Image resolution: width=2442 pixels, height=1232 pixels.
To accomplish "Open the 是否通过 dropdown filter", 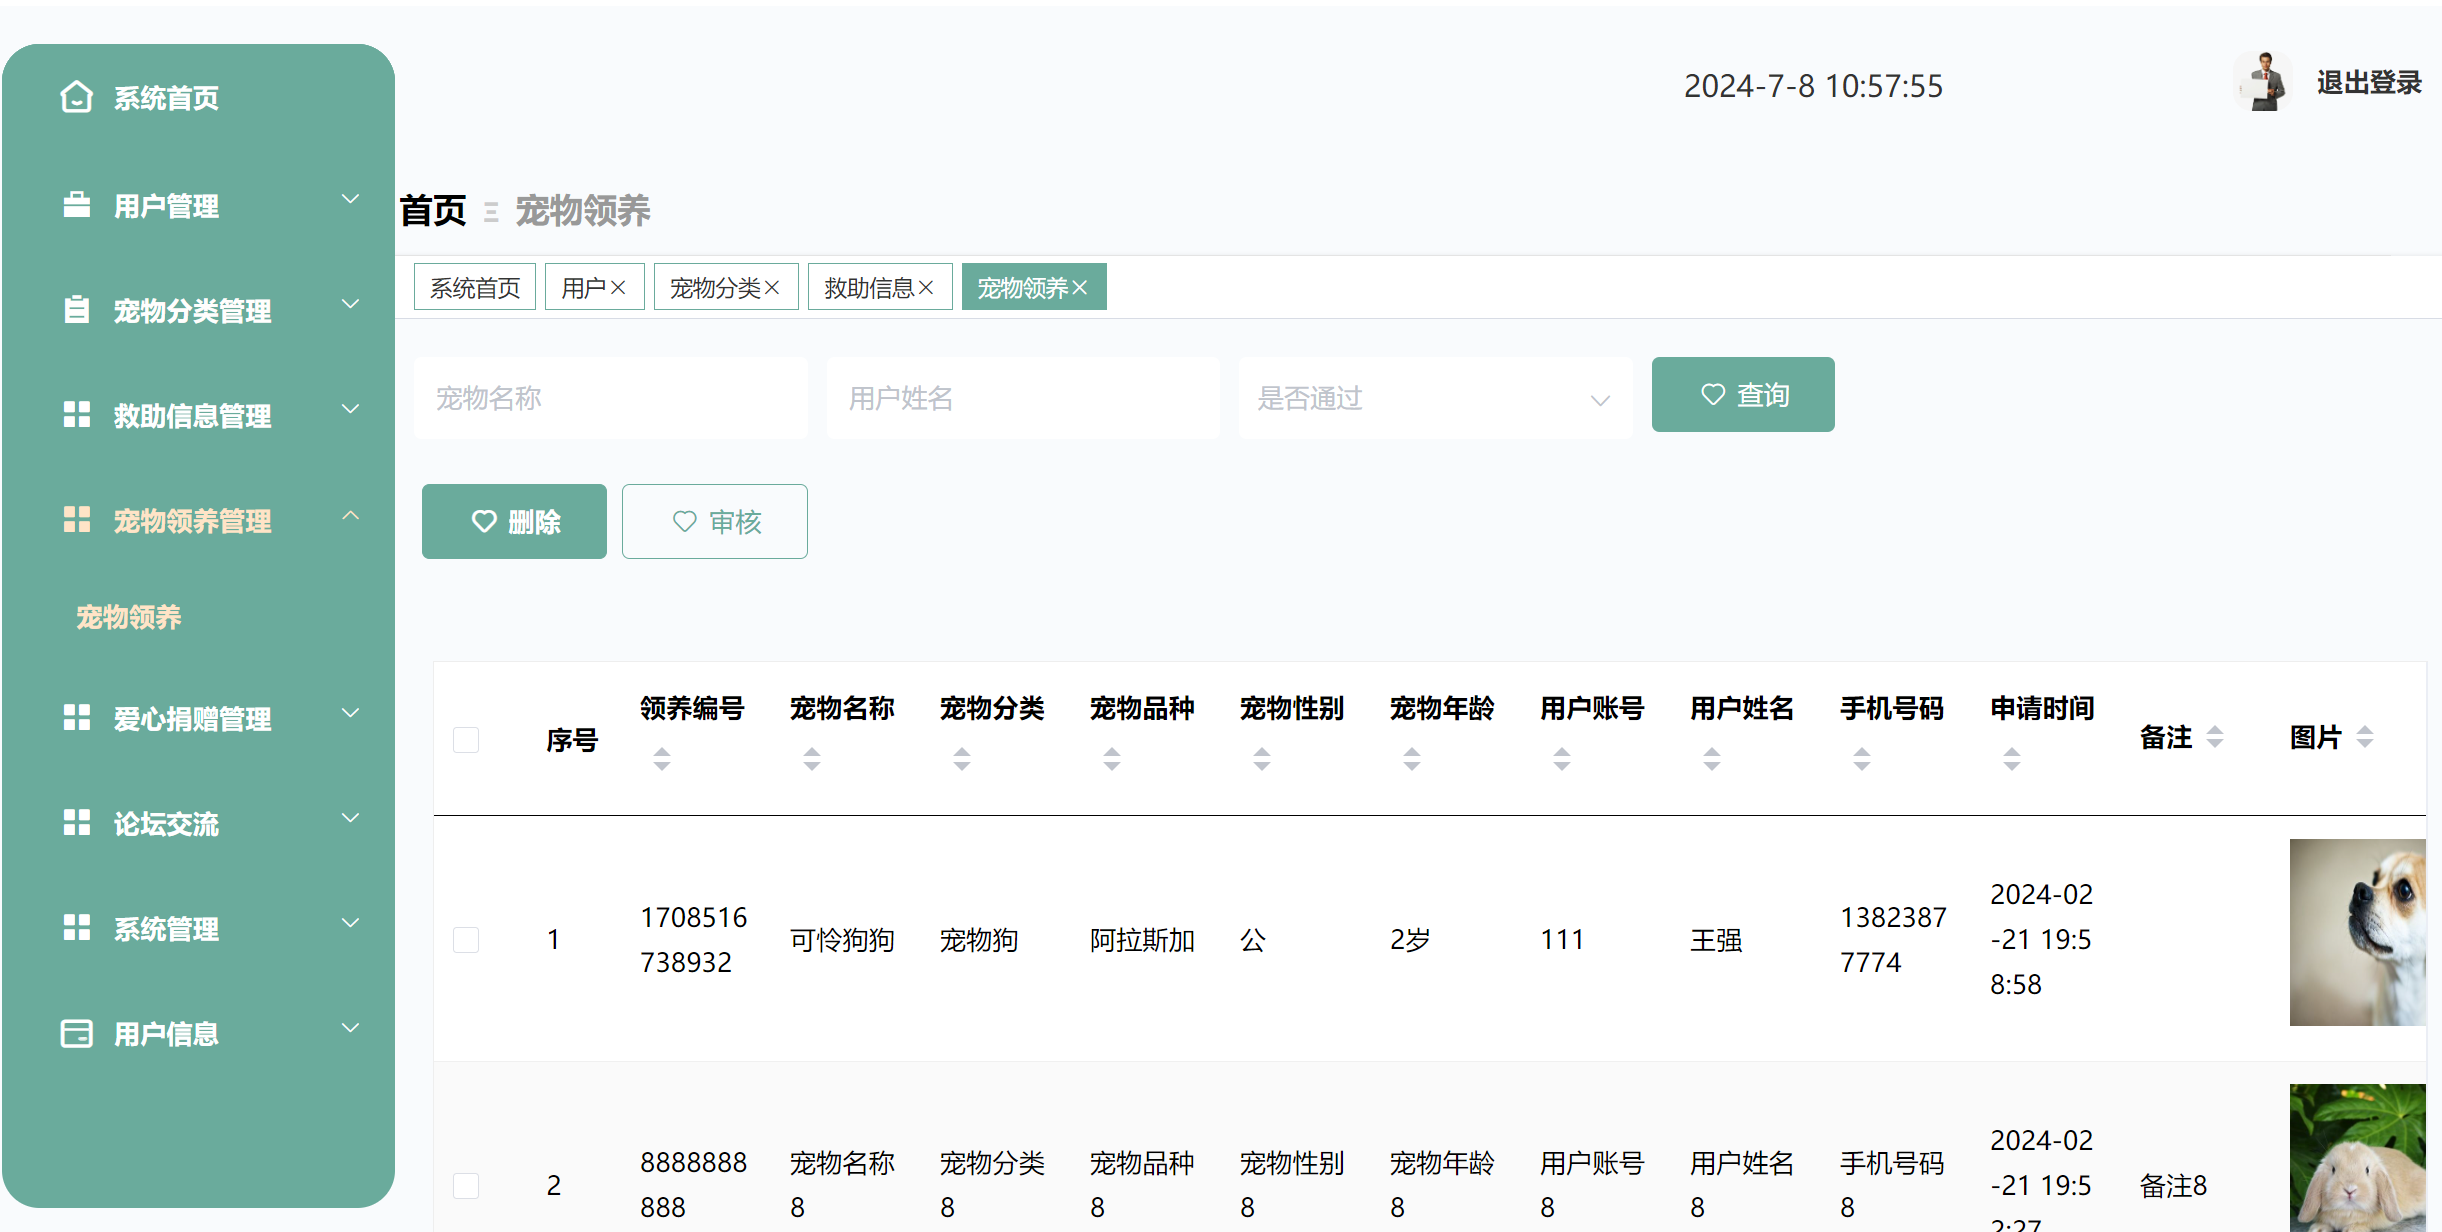I will pyautogui.click(x=1435, y=398).
